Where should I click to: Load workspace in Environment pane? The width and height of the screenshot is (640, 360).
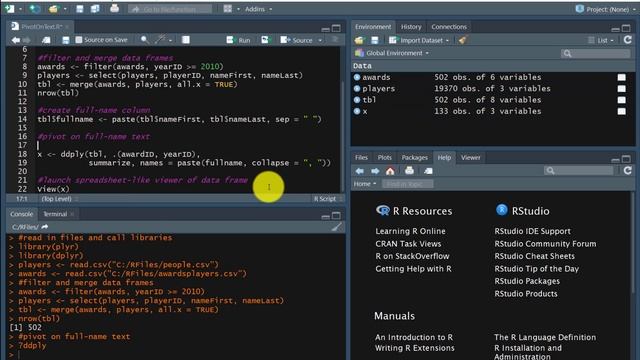click(359, 40)
